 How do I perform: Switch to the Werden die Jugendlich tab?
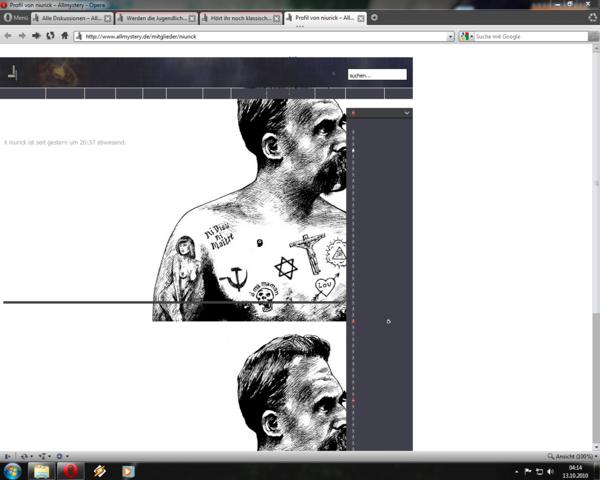(x=156, y=18)
